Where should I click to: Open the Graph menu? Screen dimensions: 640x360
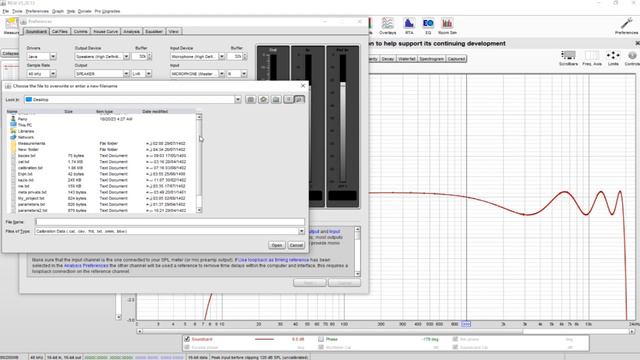click(58, 11)
